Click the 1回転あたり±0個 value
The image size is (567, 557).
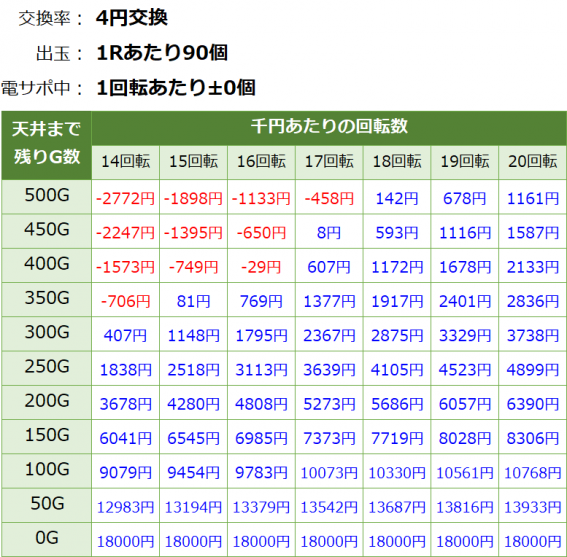click(176, 88)
